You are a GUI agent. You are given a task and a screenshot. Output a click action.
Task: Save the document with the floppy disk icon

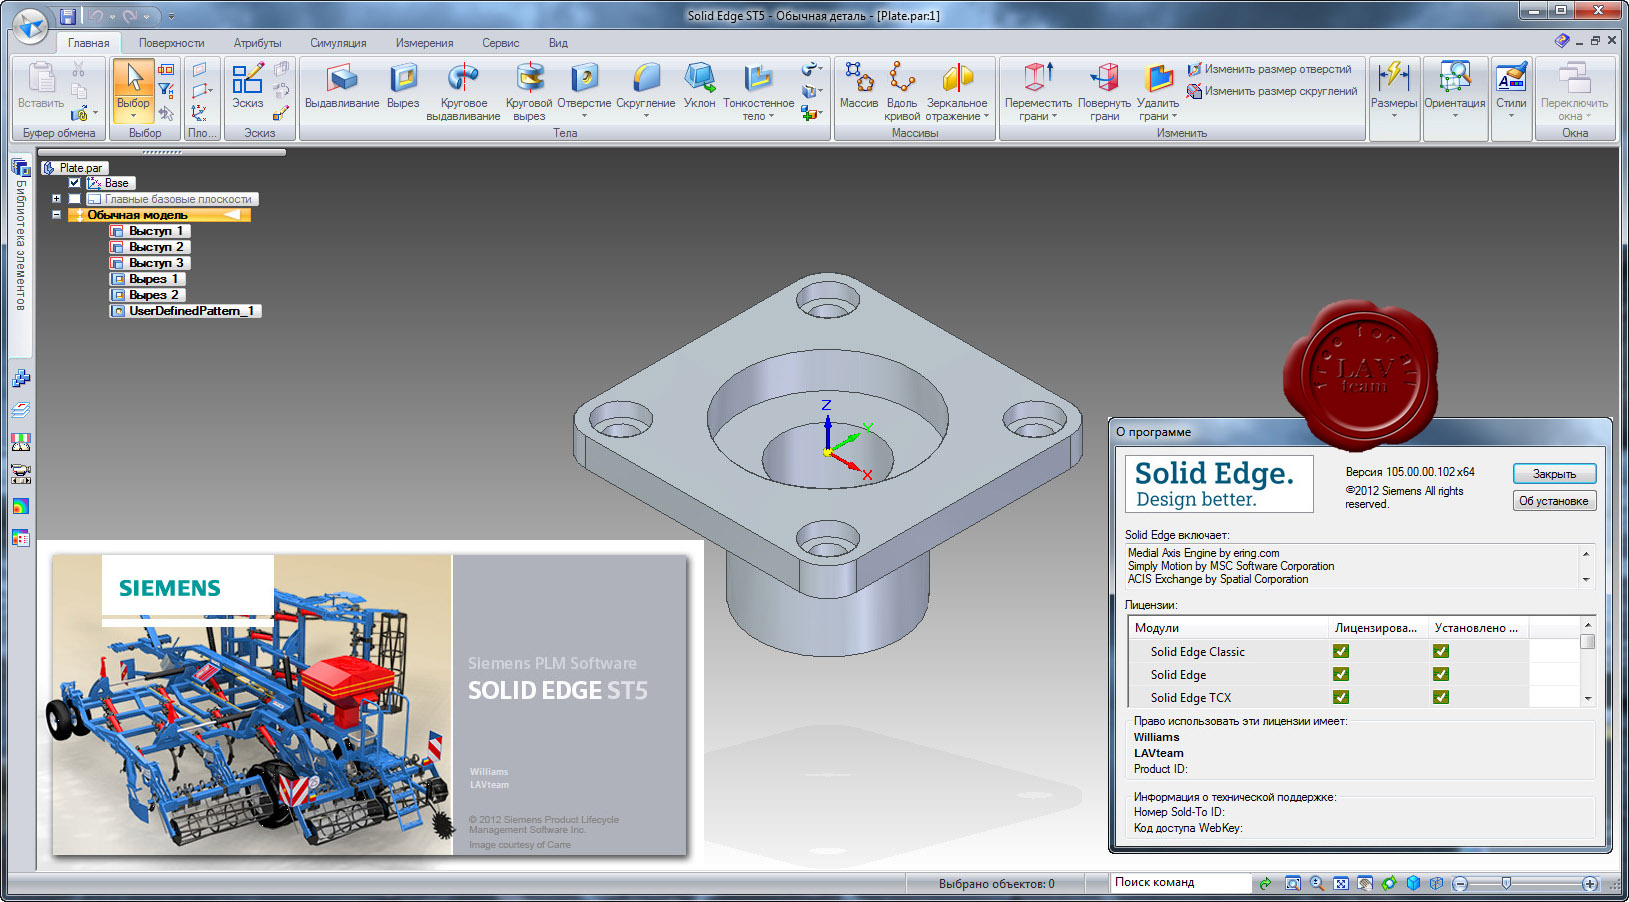point(68,16)
